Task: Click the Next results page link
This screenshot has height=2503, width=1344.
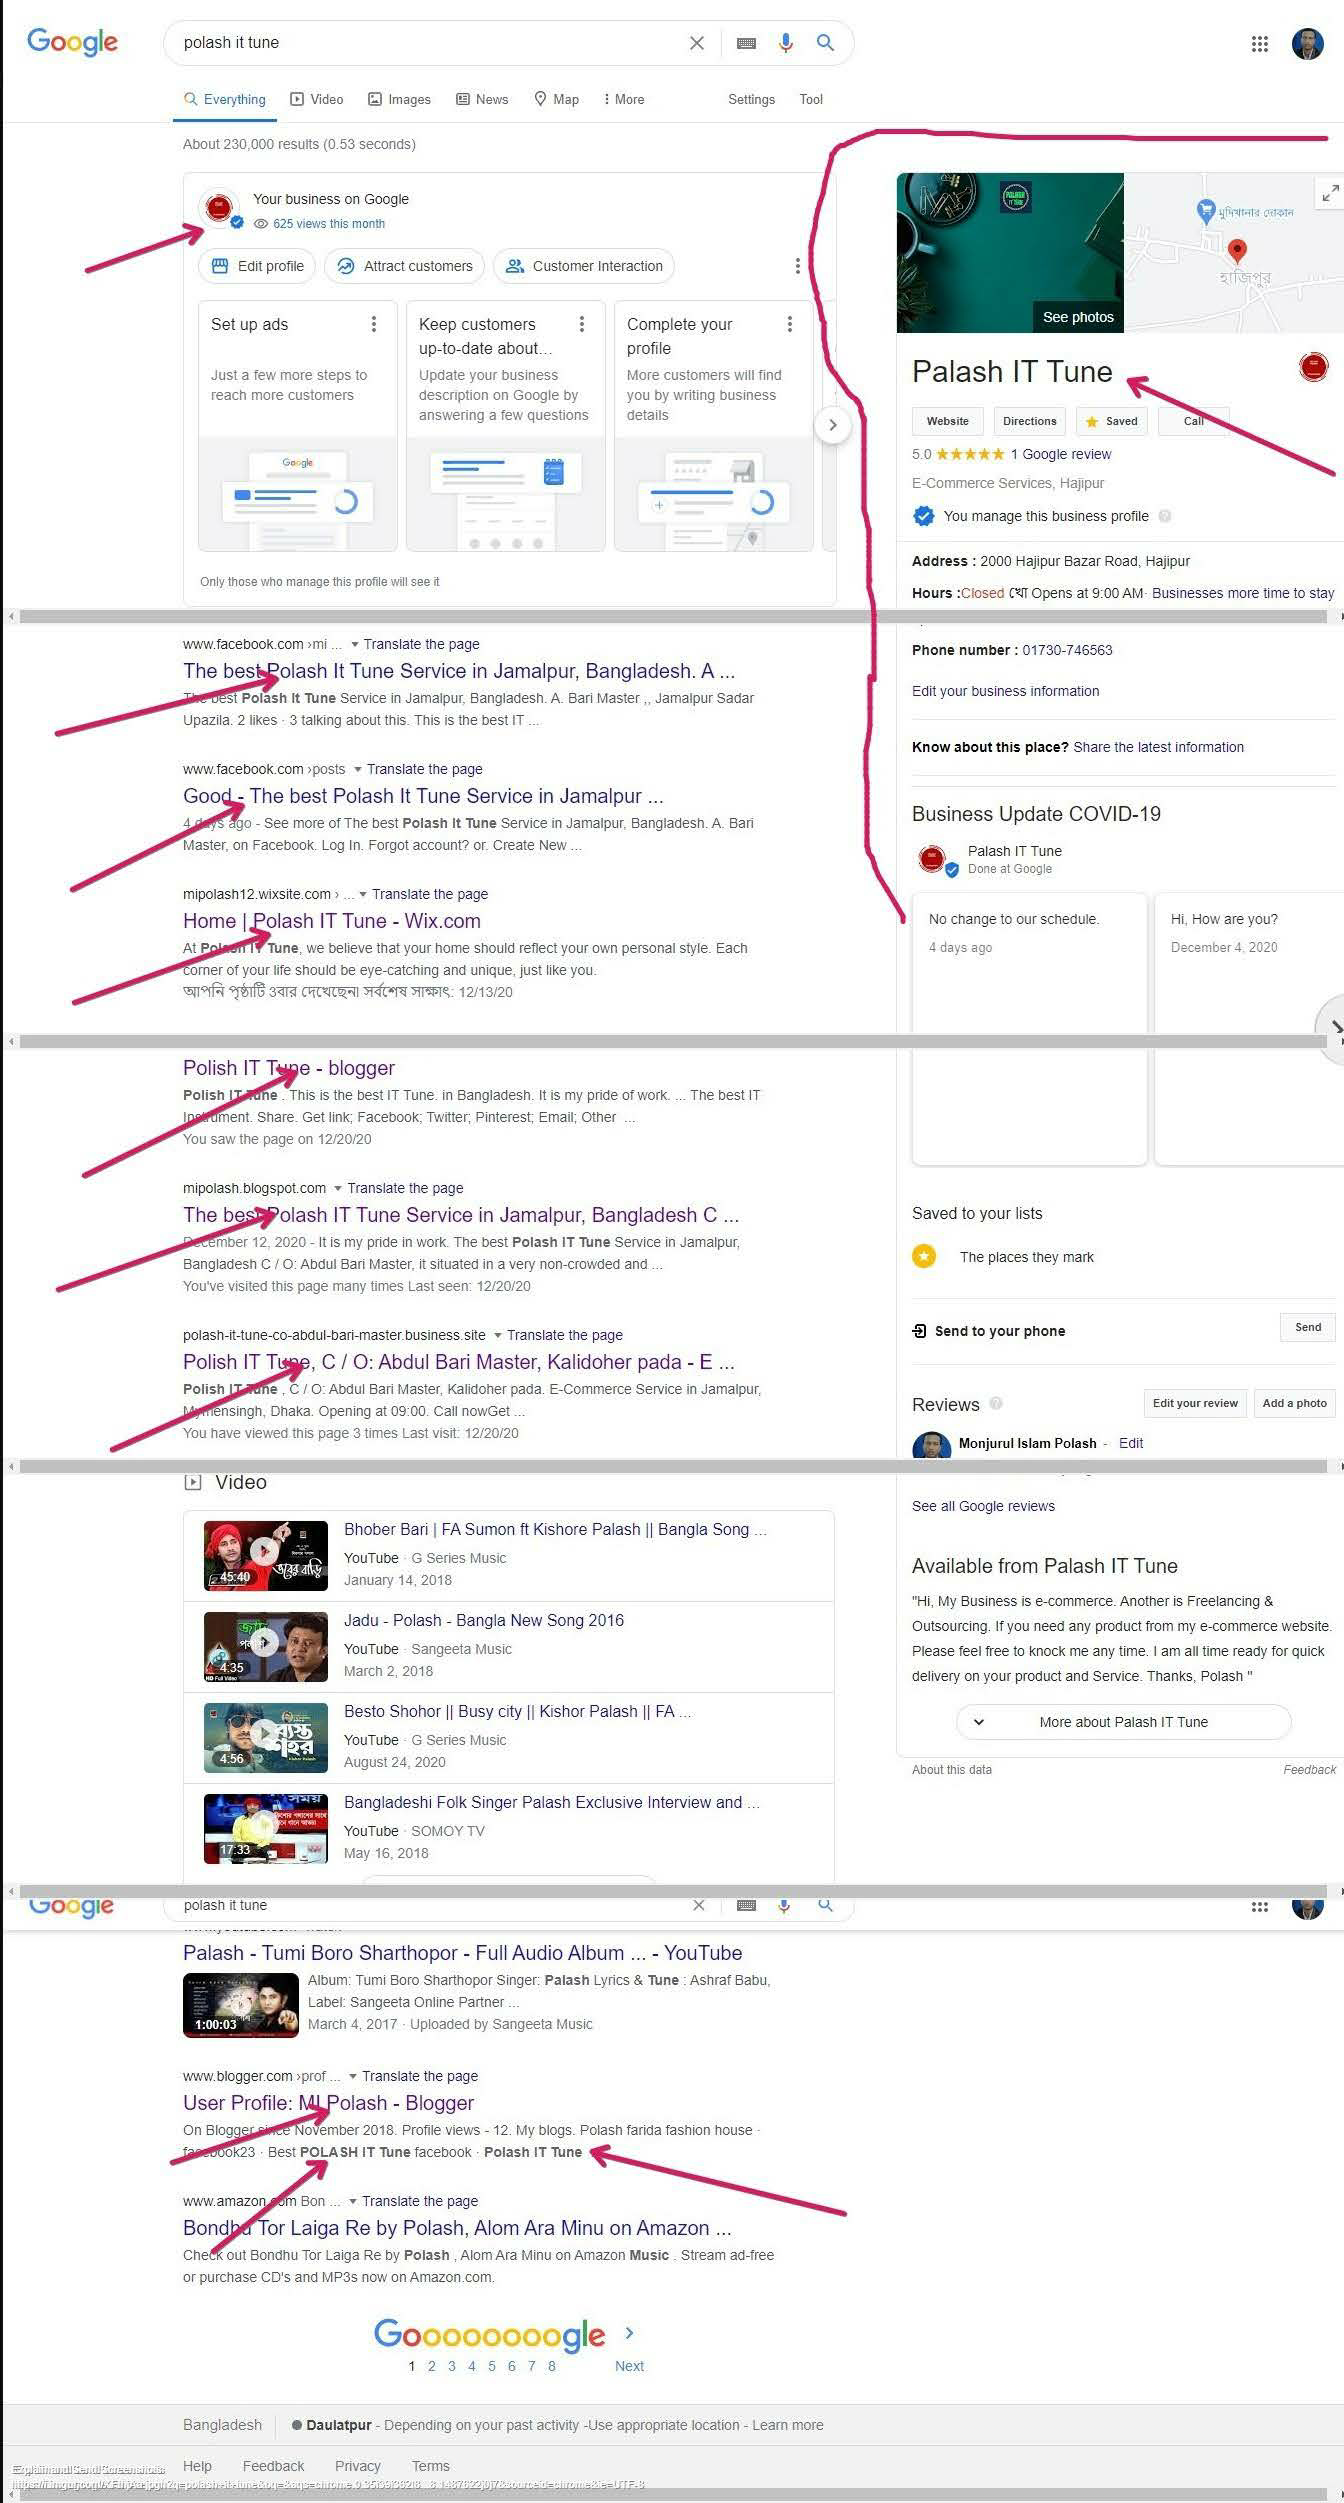Action: (x=629, y=2366)
